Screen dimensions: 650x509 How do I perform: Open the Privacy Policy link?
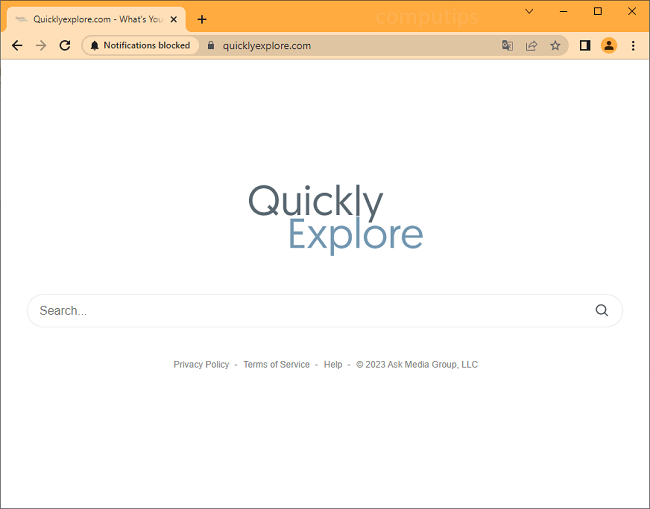[x=201, y=365]
